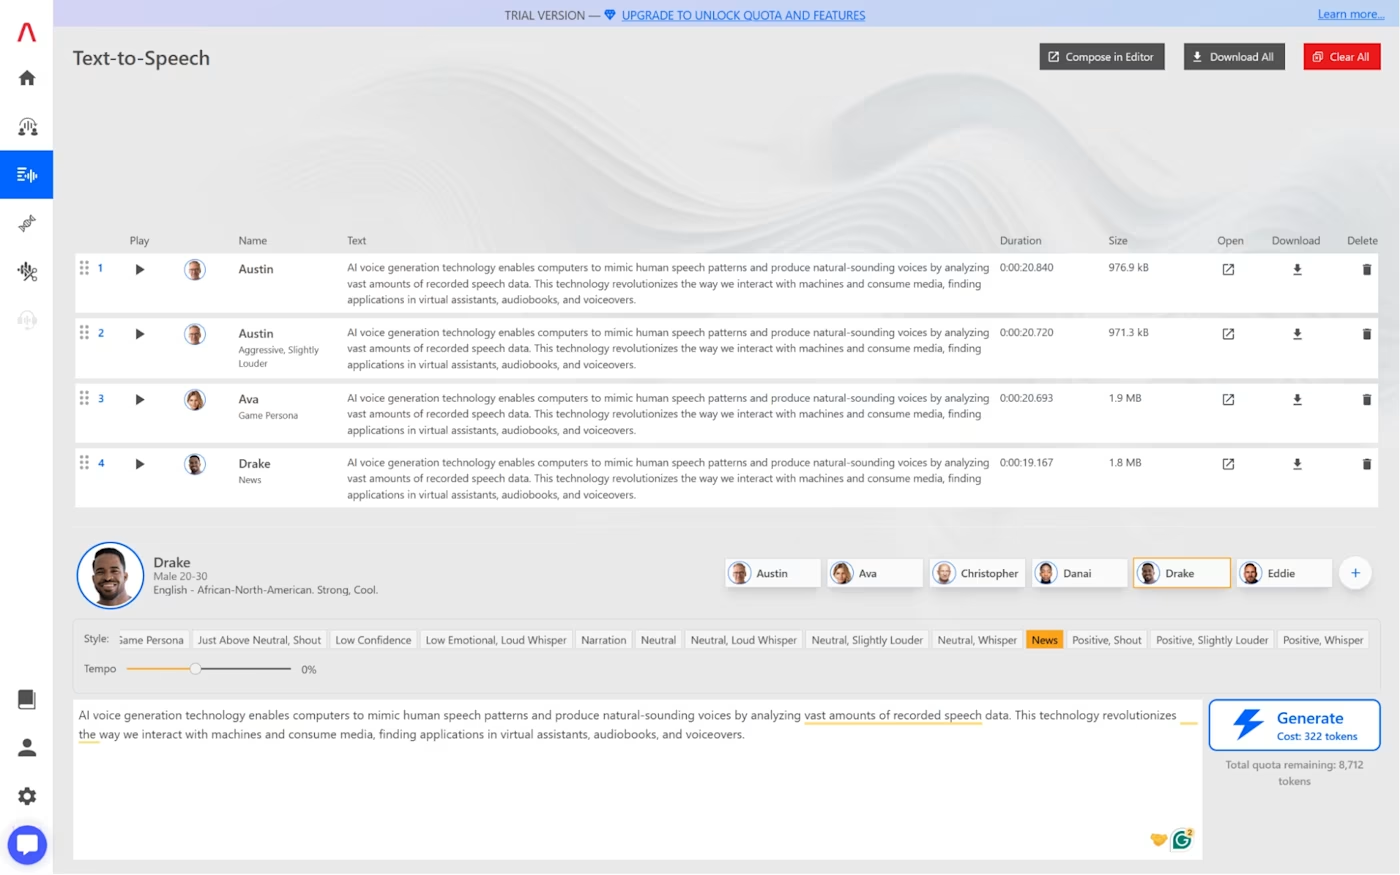Go to the Home page icon
The width and height of the screenshot is (1400, 875).
pyautogui.click(x=27, y=78)
